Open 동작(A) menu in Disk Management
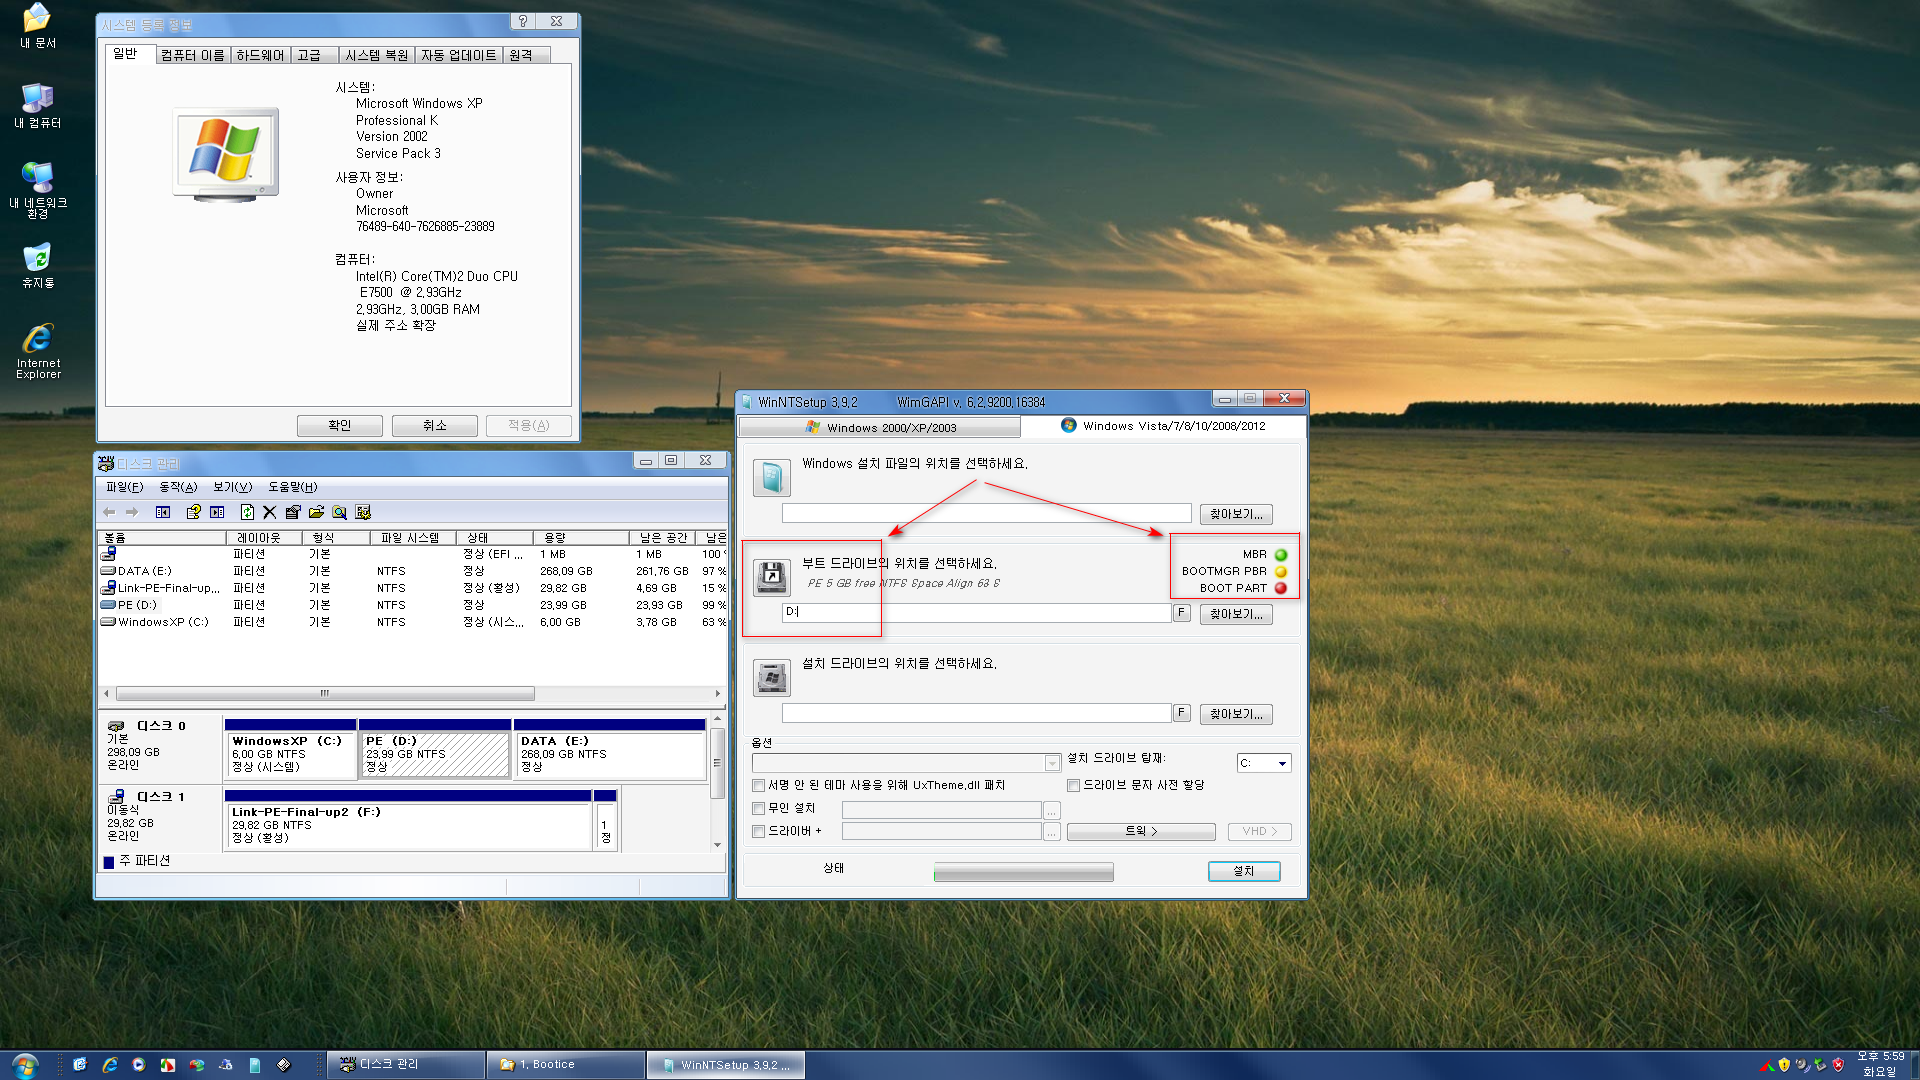 click(178, 487)
